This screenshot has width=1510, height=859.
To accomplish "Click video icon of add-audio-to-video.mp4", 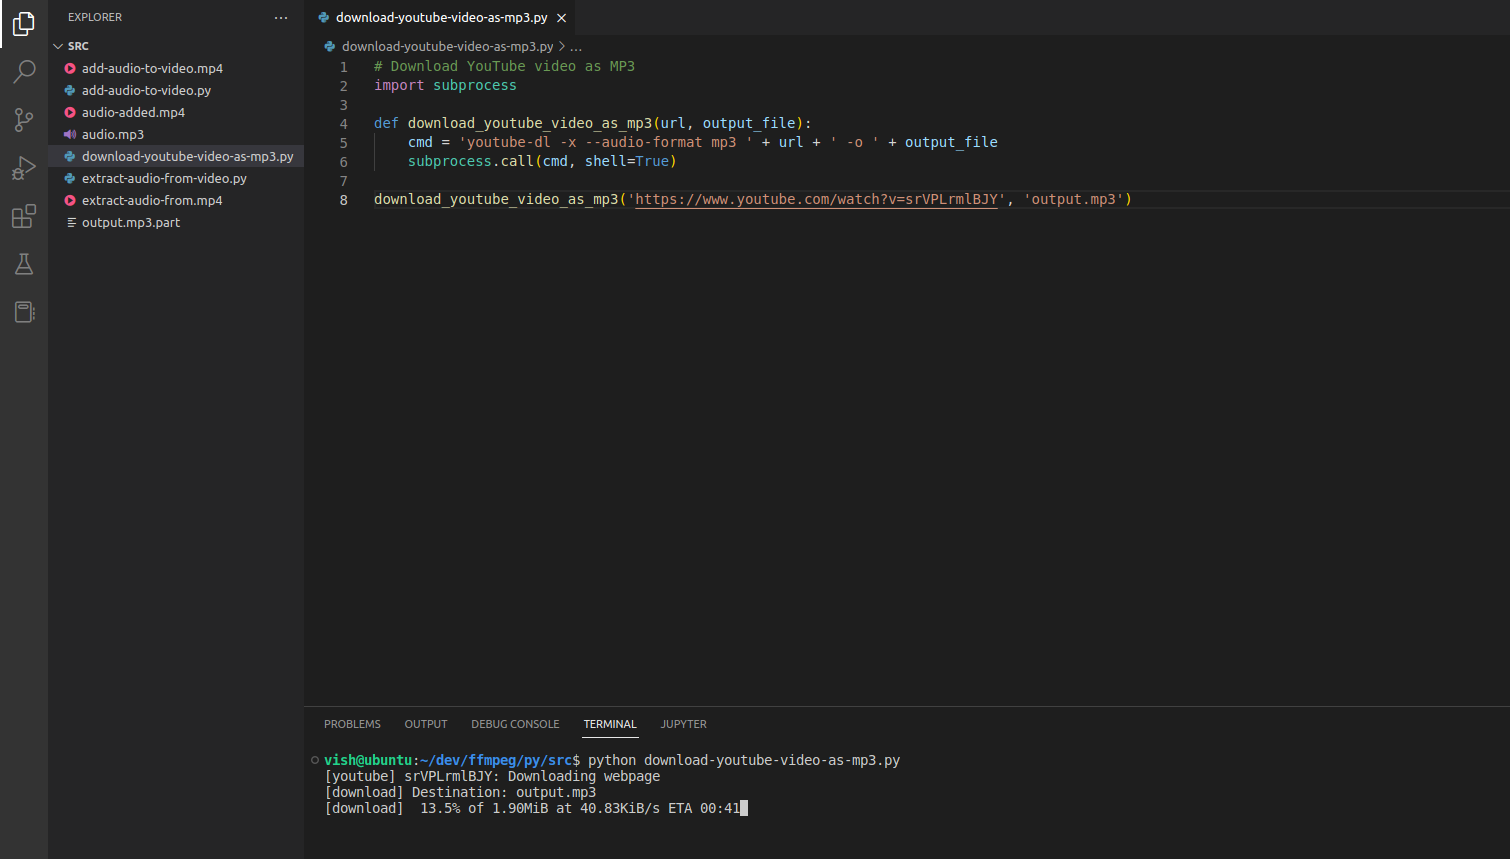I will tap(70, 68).
